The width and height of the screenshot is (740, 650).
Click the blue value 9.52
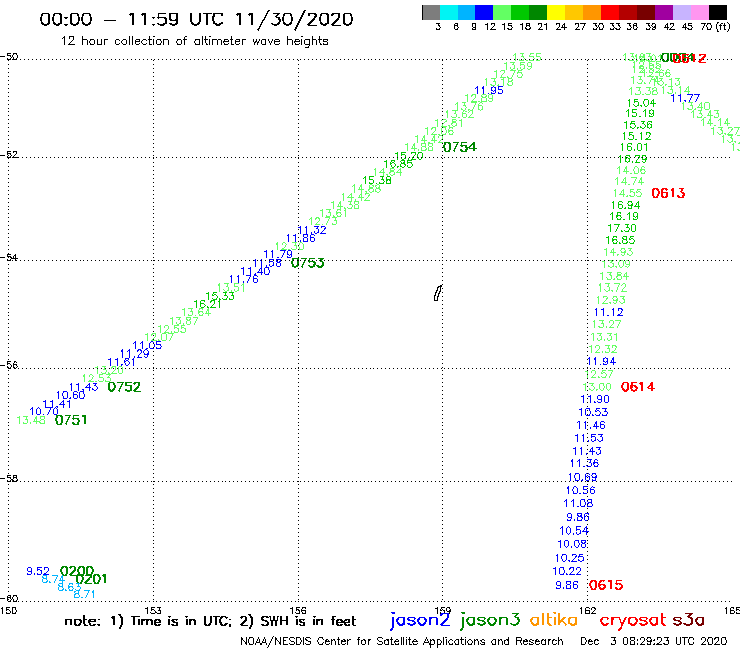(38, 571)
